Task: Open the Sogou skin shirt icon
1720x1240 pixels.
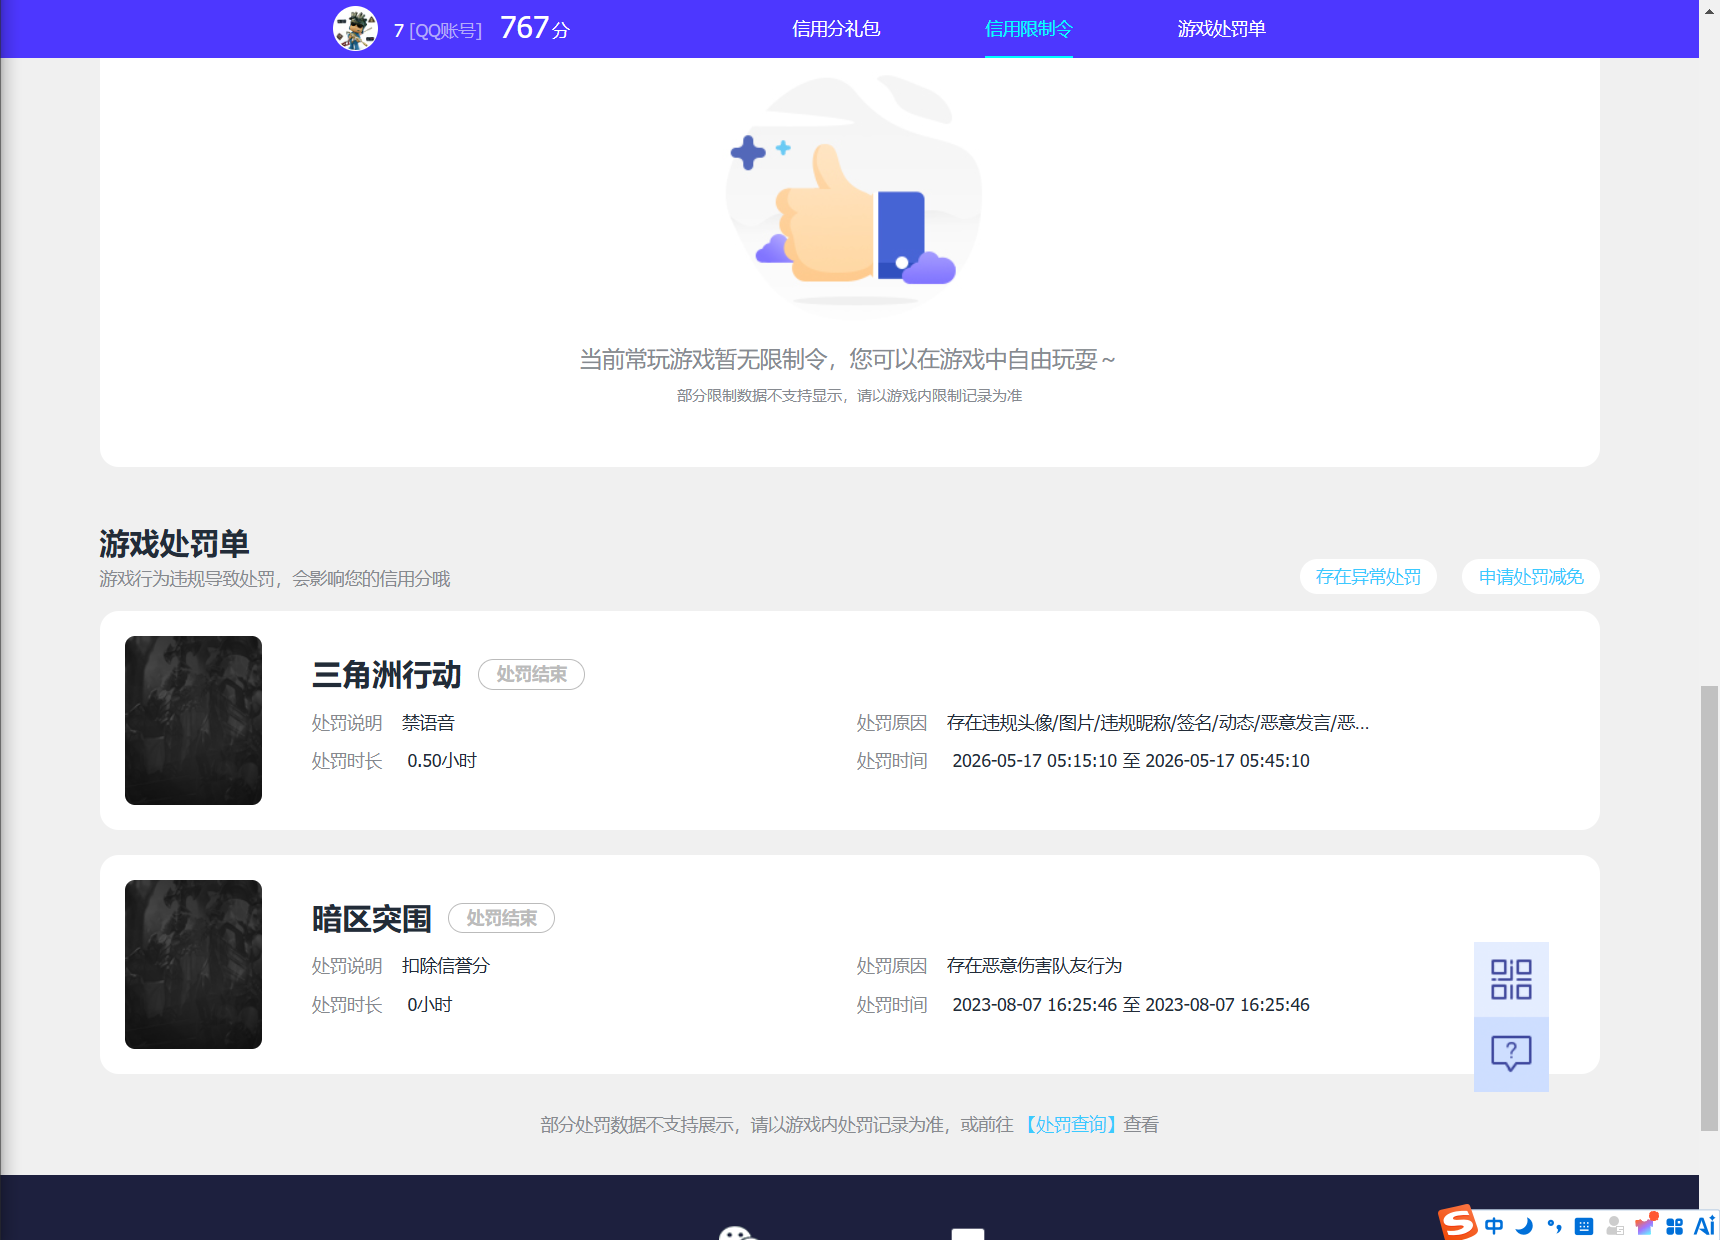Action: tap(1645, 1225)
